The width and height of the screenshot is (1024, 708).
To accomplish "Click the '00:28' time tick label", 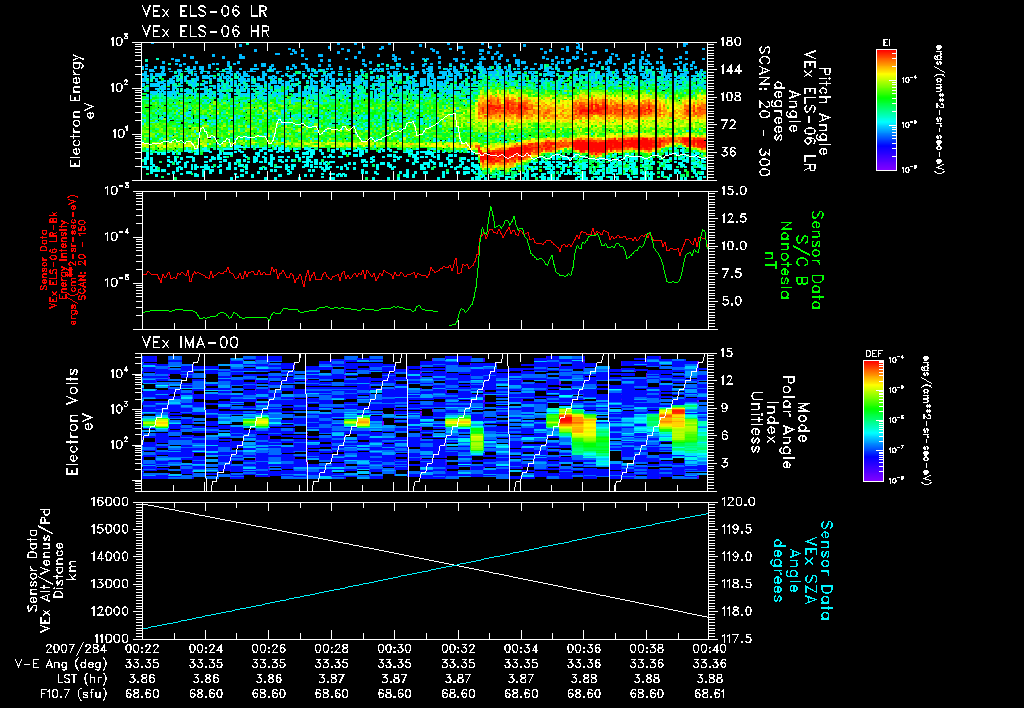I will point(331,649).
